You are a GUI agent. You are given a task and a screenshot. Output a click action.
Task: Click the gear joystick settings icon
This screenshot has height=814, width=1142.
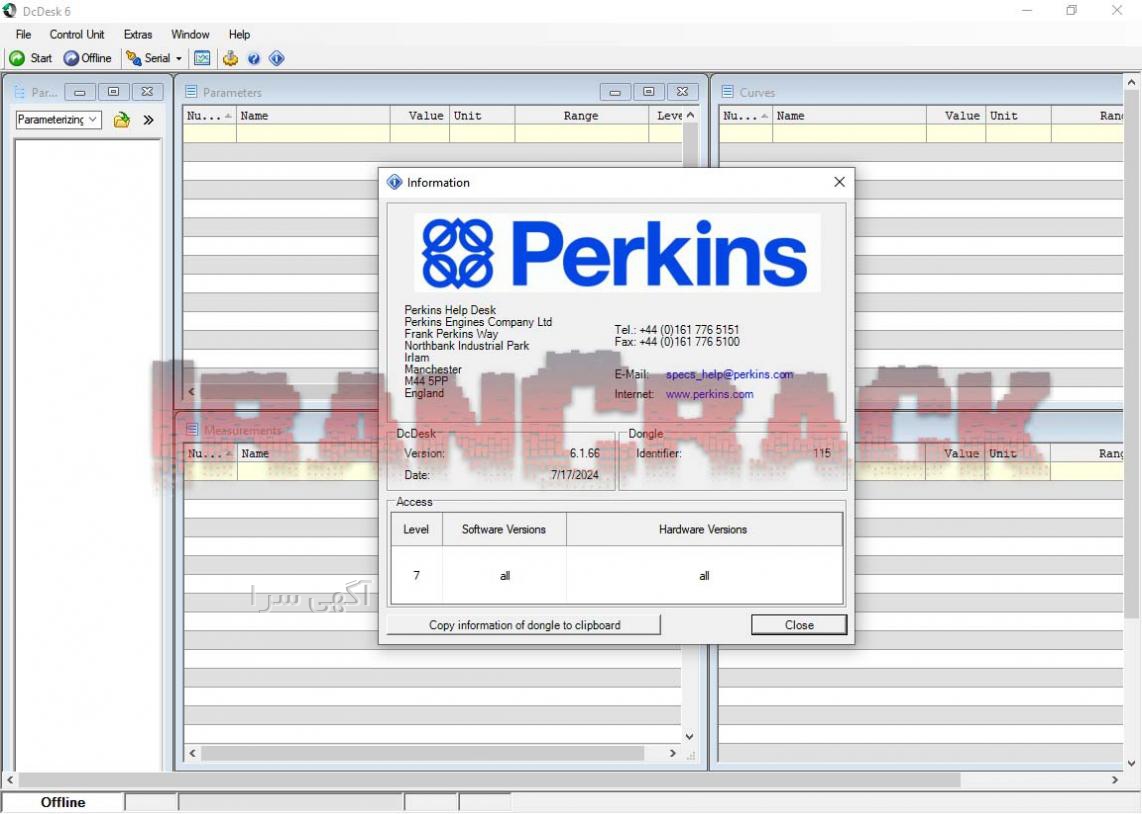click(x=231, y=58)
